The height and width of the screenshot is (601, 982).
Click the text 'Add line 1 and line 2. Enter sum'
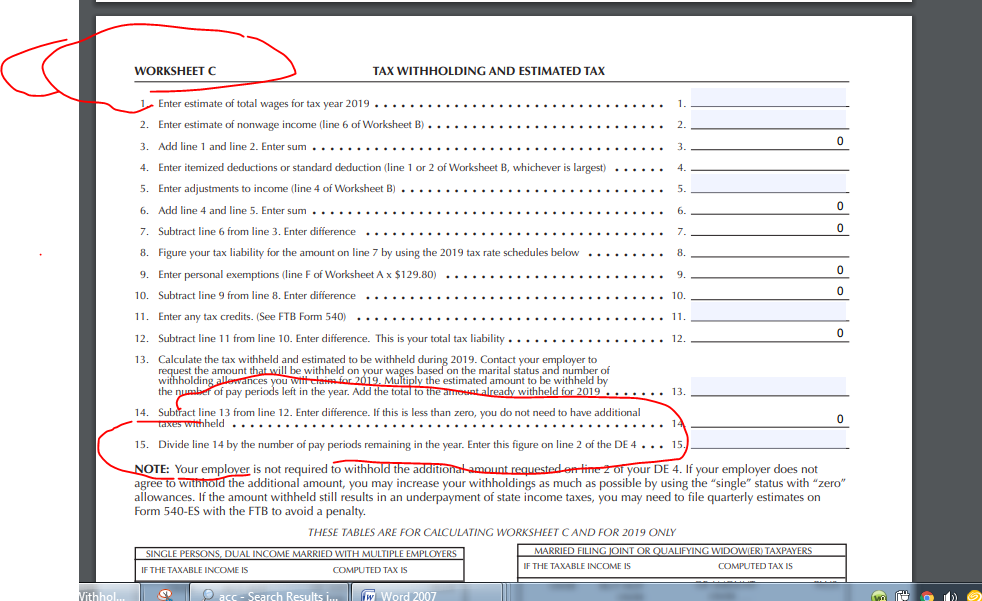point(232,146)
